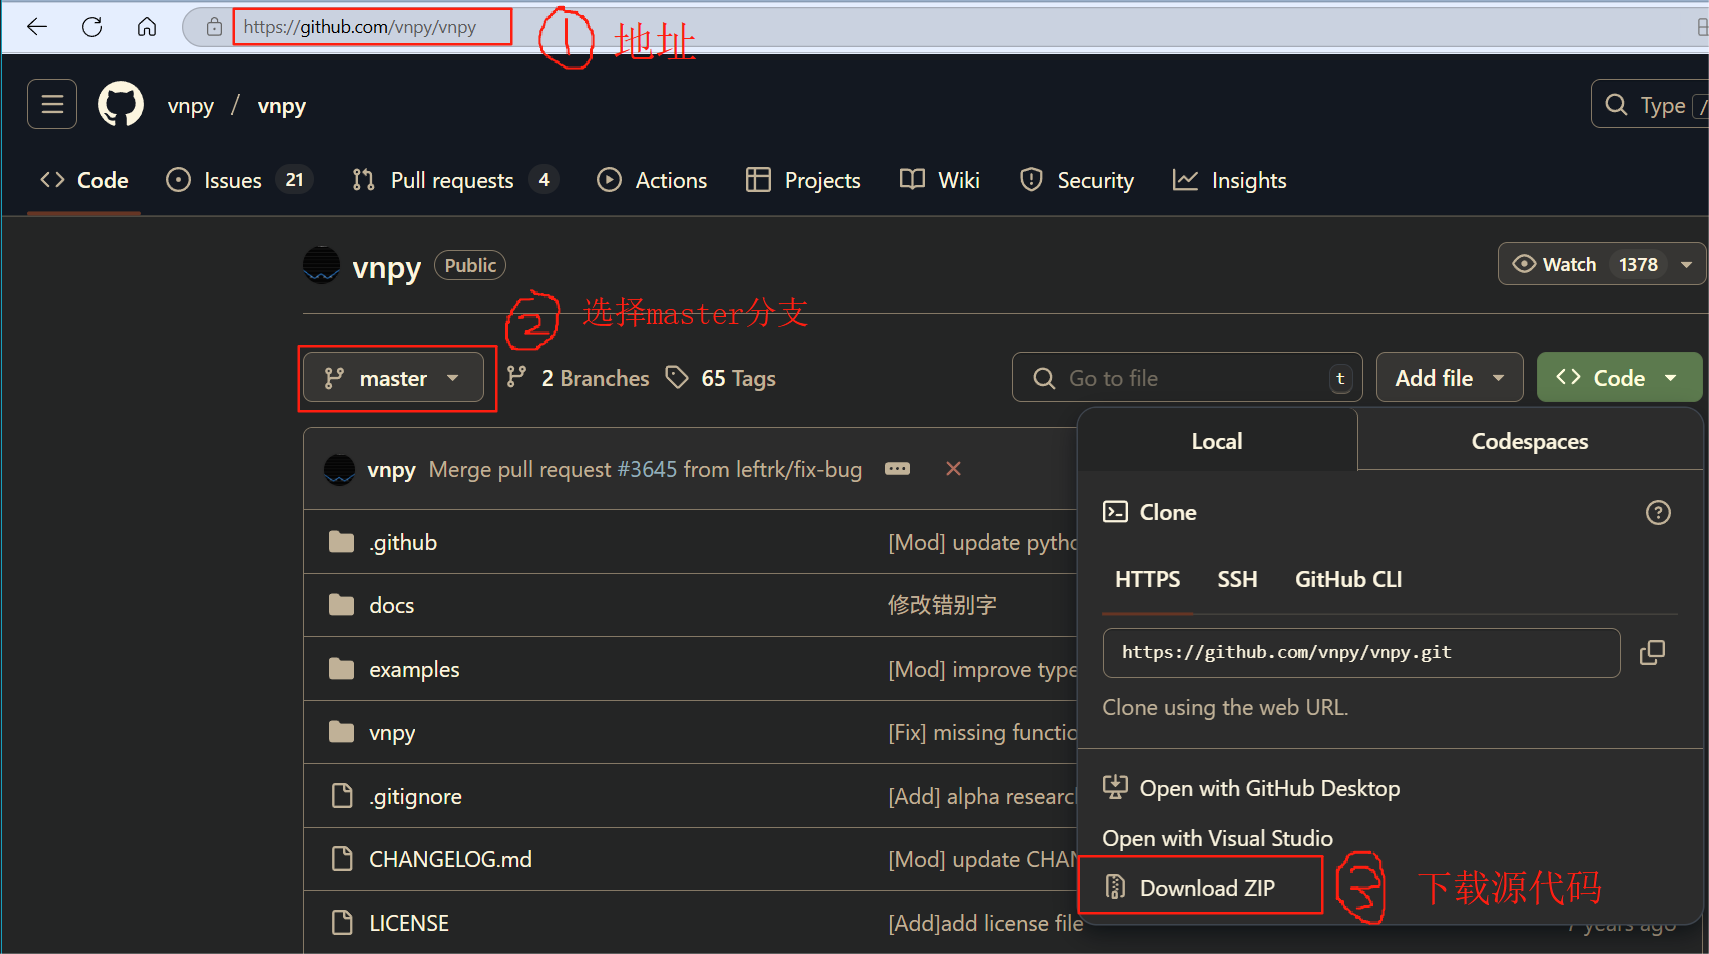Image resolution: width=1709 pixels, height=954 pixels.
Task: Click the .github folder icon
Action: tap(342, 542)
